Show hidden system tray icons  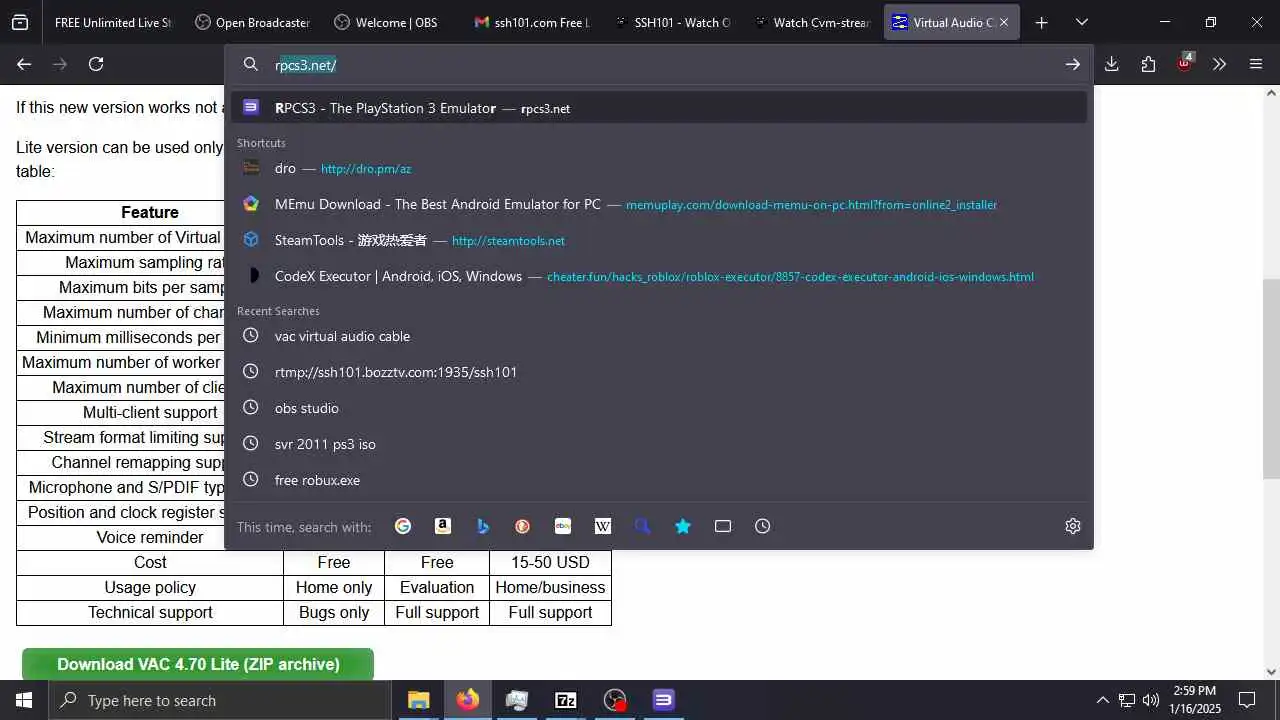(x=1103, y=700)
